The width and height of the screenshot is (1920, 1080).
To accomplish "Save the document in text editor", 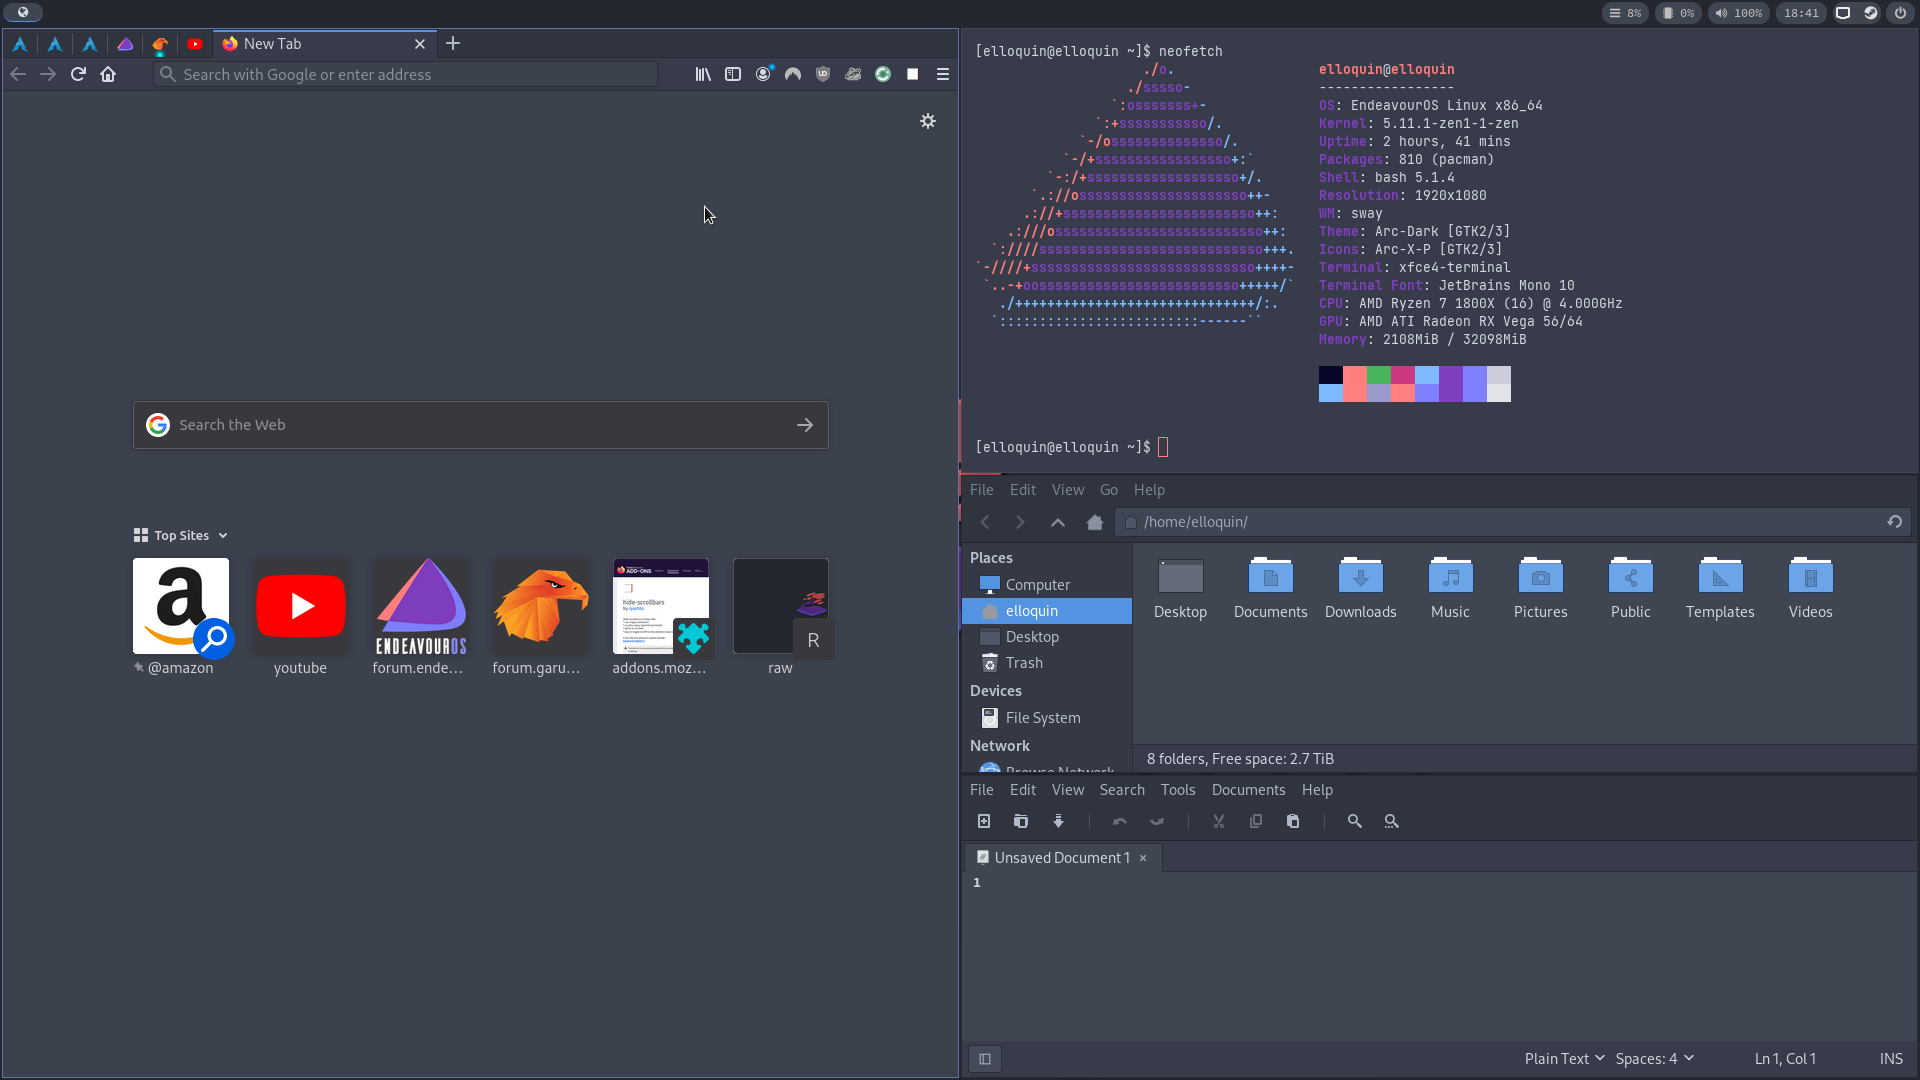I will 1058,821.
